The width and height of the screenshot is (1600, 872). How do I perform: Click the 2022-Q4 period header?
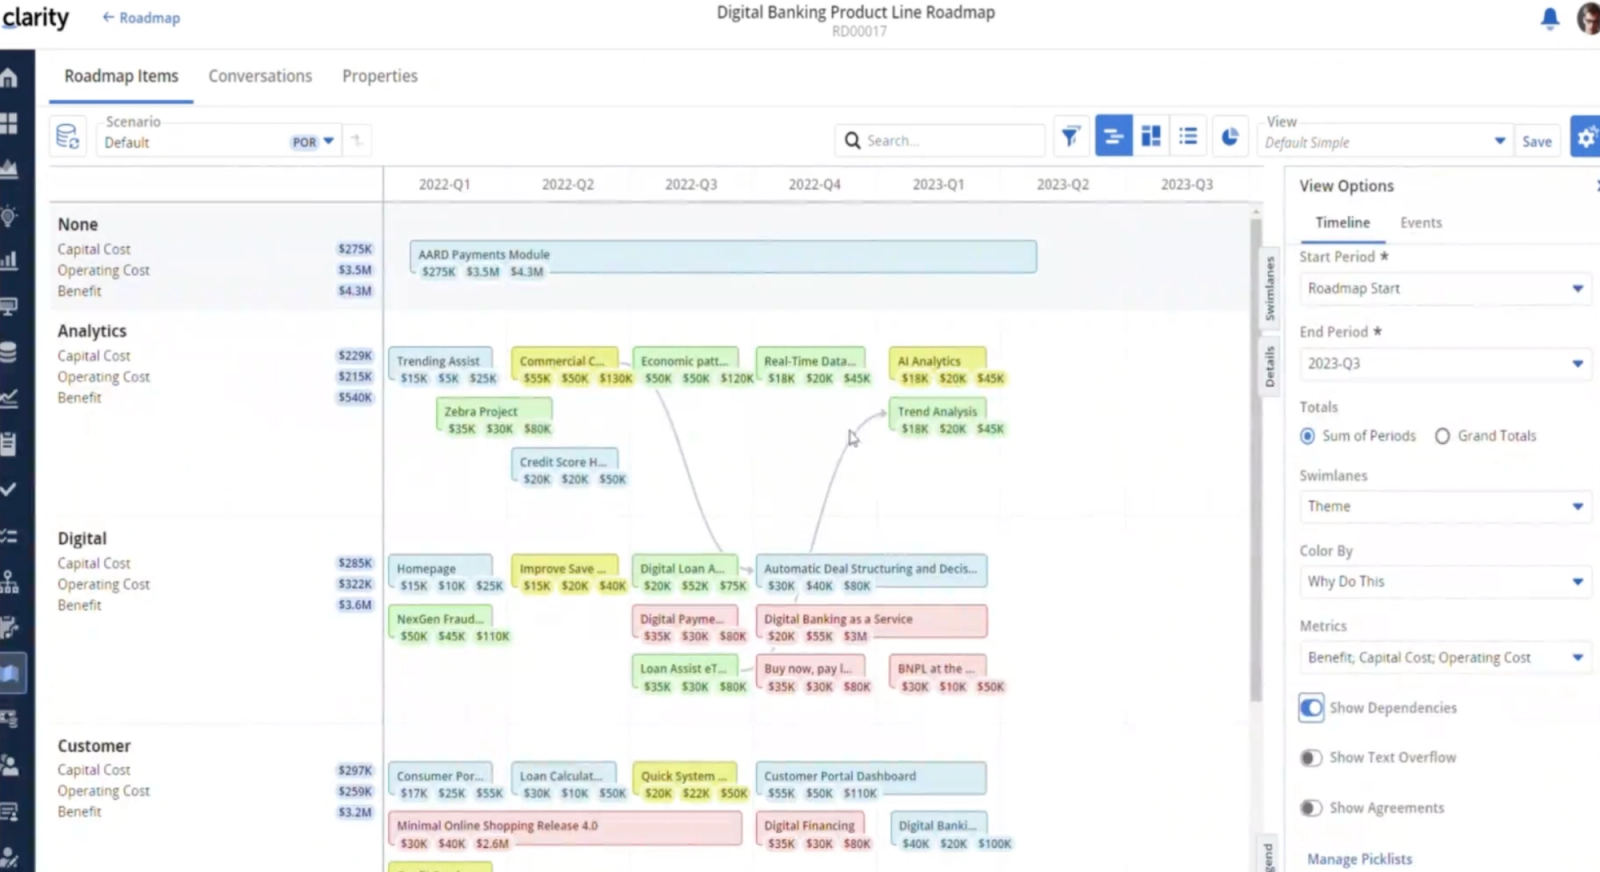[x=814, y=184]
